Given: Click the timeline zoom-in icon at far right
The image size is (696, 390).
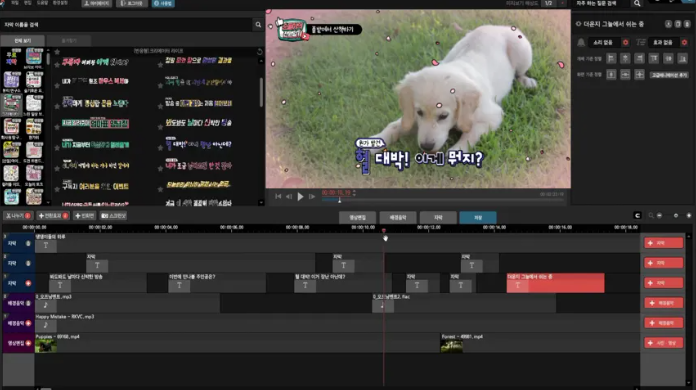Looking at the screenshot, I should pyautogui.click(x=689, y=216).
